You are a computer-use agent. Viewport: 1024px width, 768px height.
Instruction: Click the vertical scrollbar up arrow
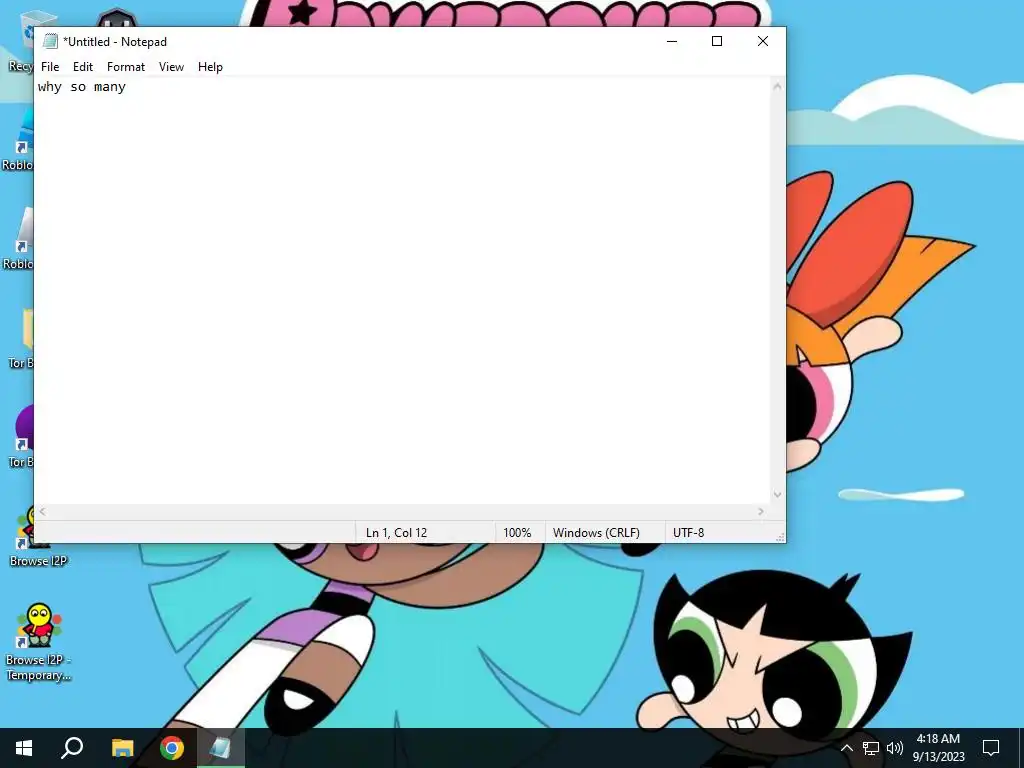pyautogui.click(x=777, y=86)
